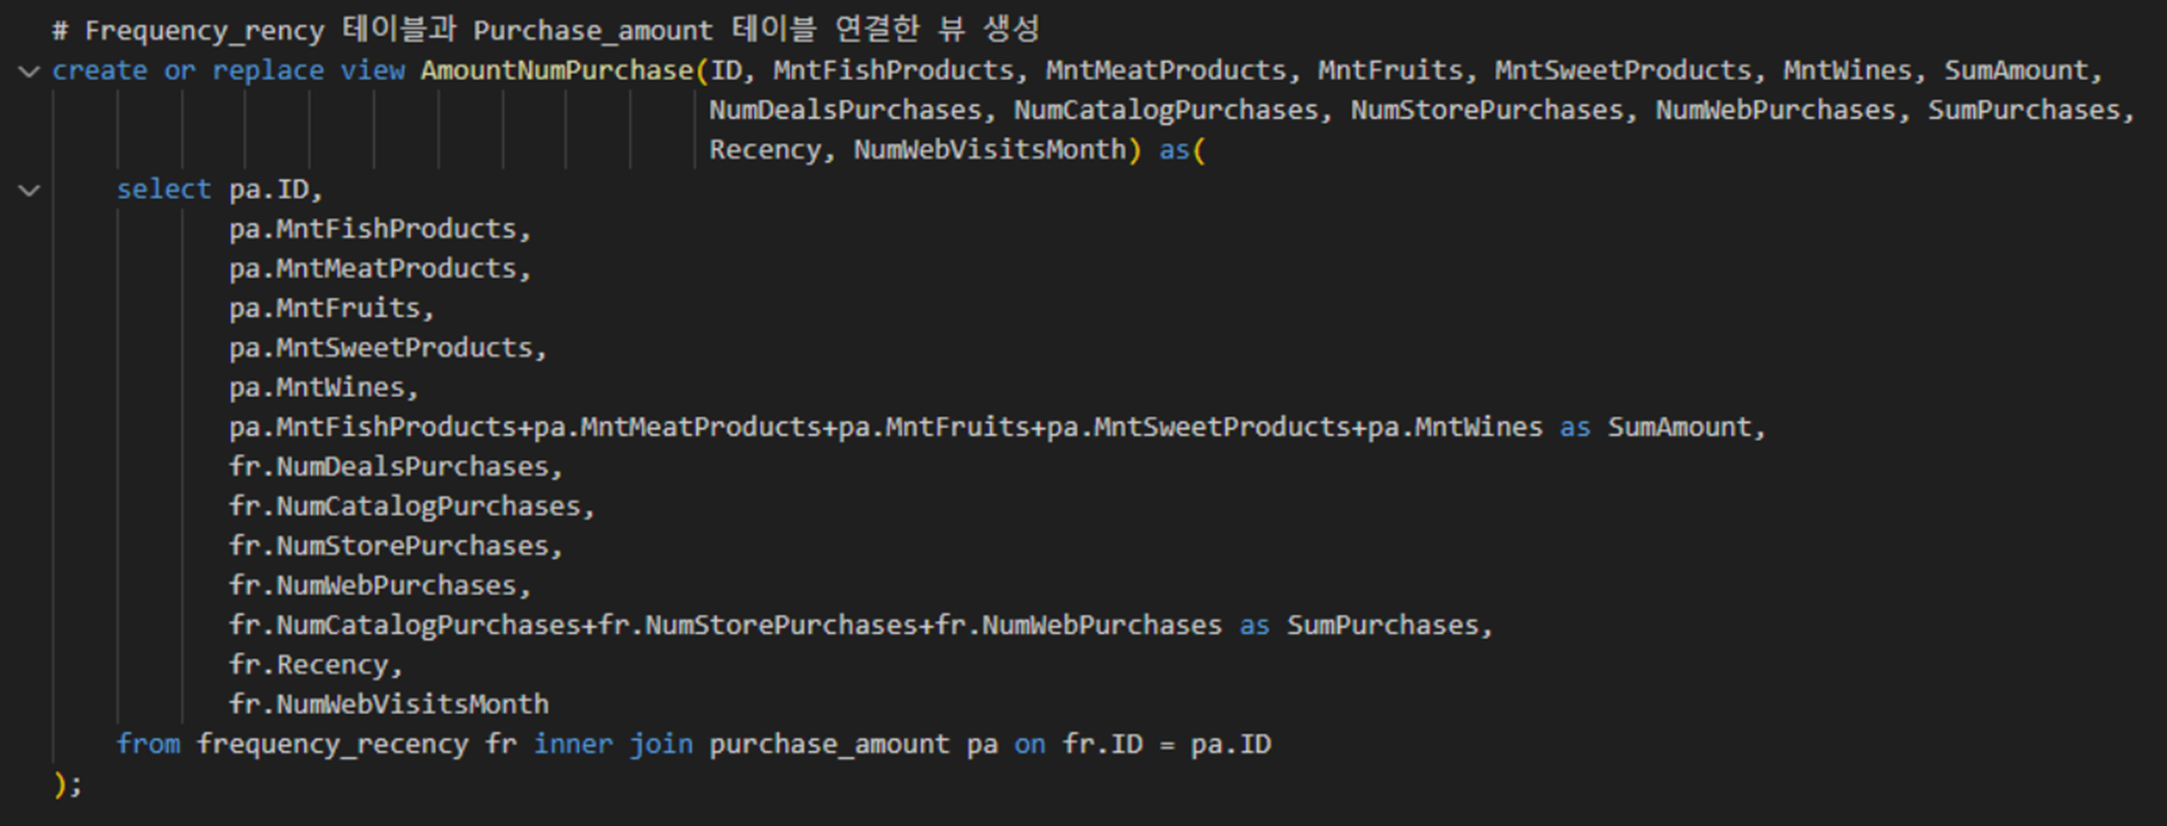Click the alias 'SumAmount,' in the select
The image size is (2167, 826).
[x=1687, y=427]
